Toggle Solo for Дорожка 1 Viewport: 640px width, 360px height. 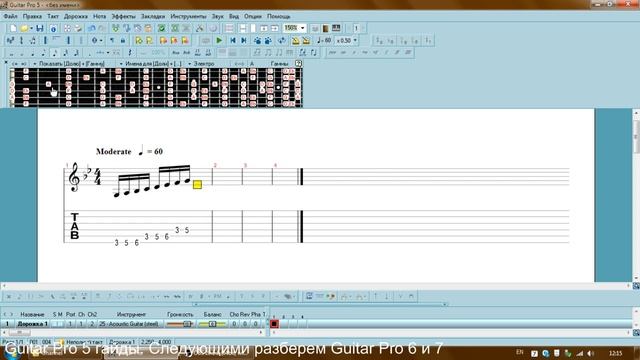(55, 324)
